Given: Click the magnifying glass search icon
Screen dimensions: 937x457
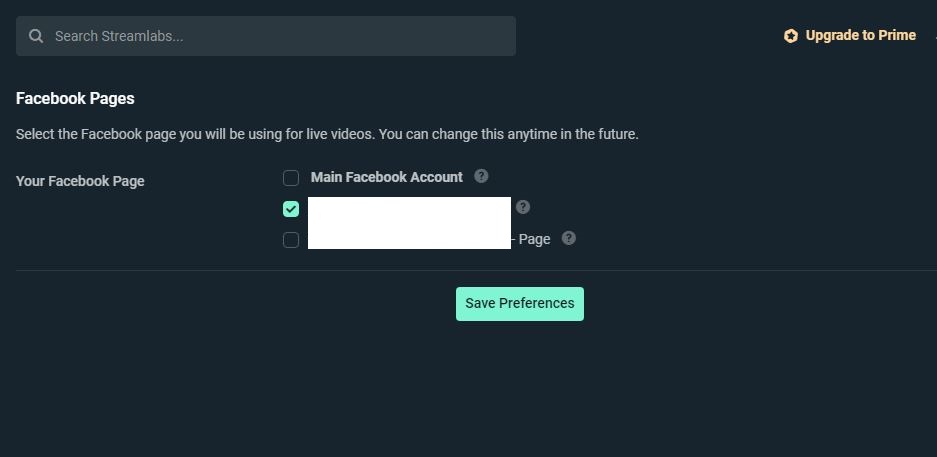Looking at the screenshot, I should (36, 36).
